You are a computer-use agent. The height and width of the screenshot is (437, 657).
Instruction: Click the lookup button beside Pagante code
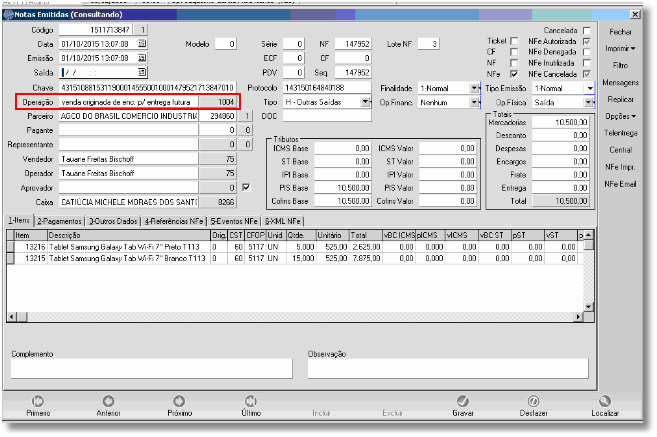click(x=247, y=130)
